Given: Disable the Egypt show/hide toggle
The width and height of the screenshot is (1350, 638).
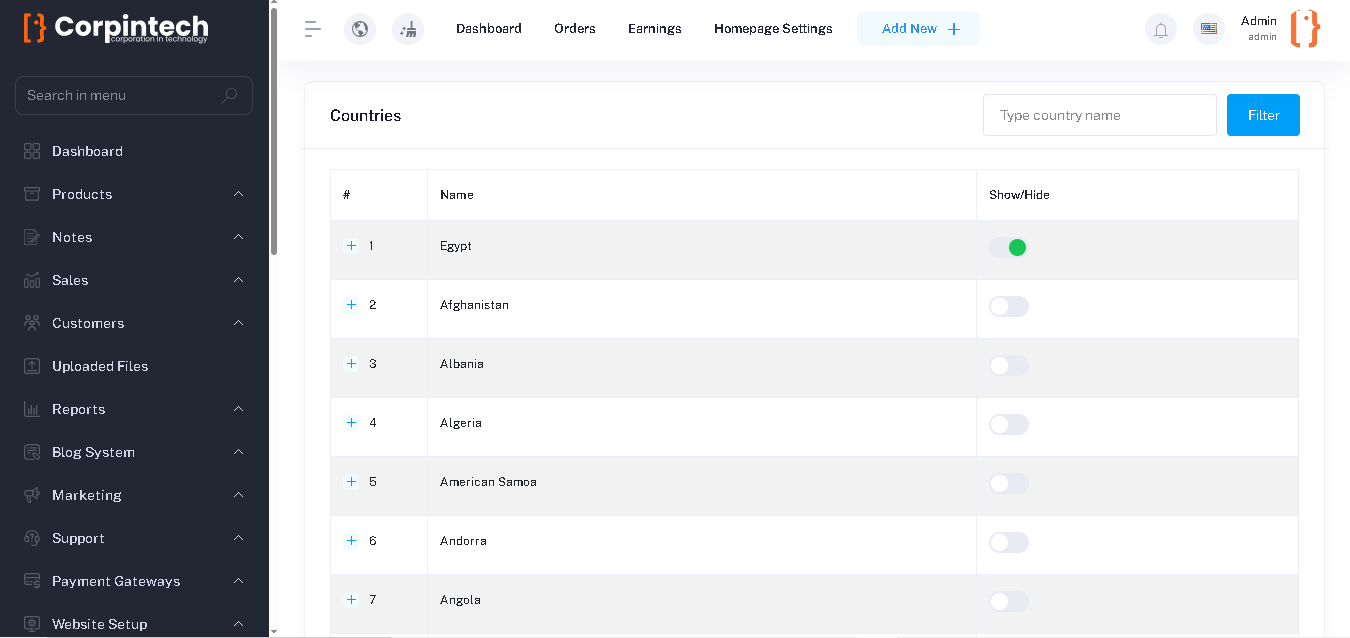Looking at the screenshot, I should (1008, 248).
